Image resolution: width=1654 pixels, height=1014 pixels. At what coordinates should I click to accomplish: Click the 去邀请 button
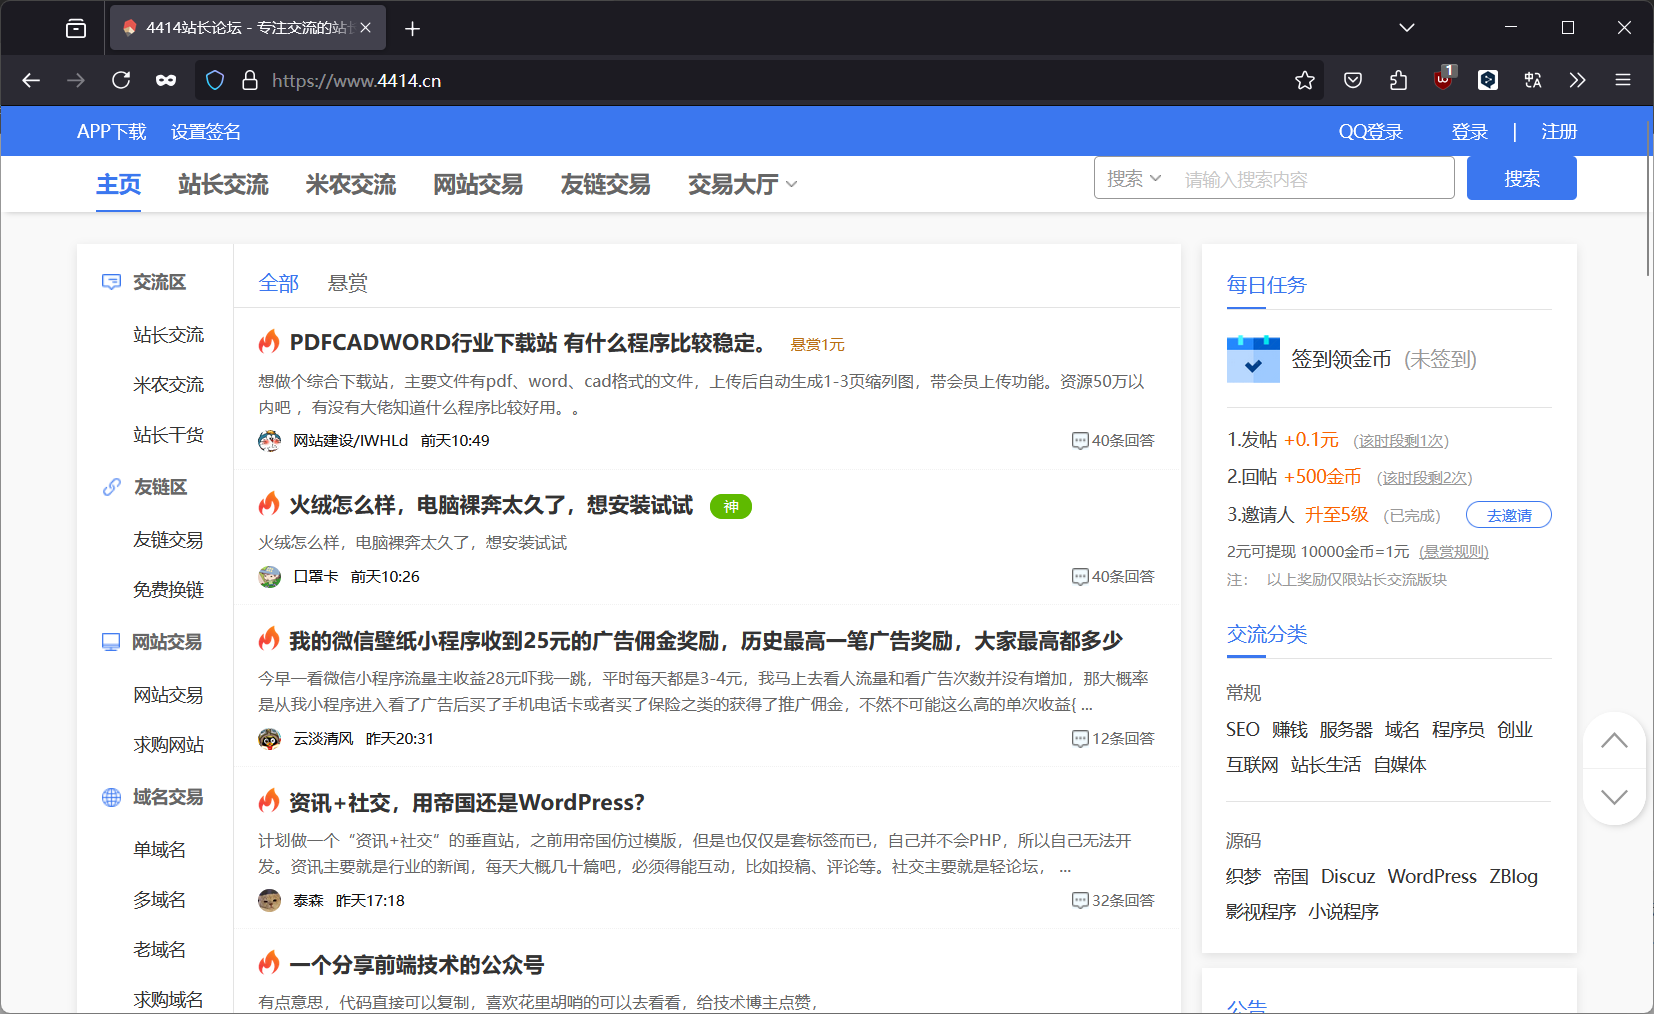[1508, 515]
